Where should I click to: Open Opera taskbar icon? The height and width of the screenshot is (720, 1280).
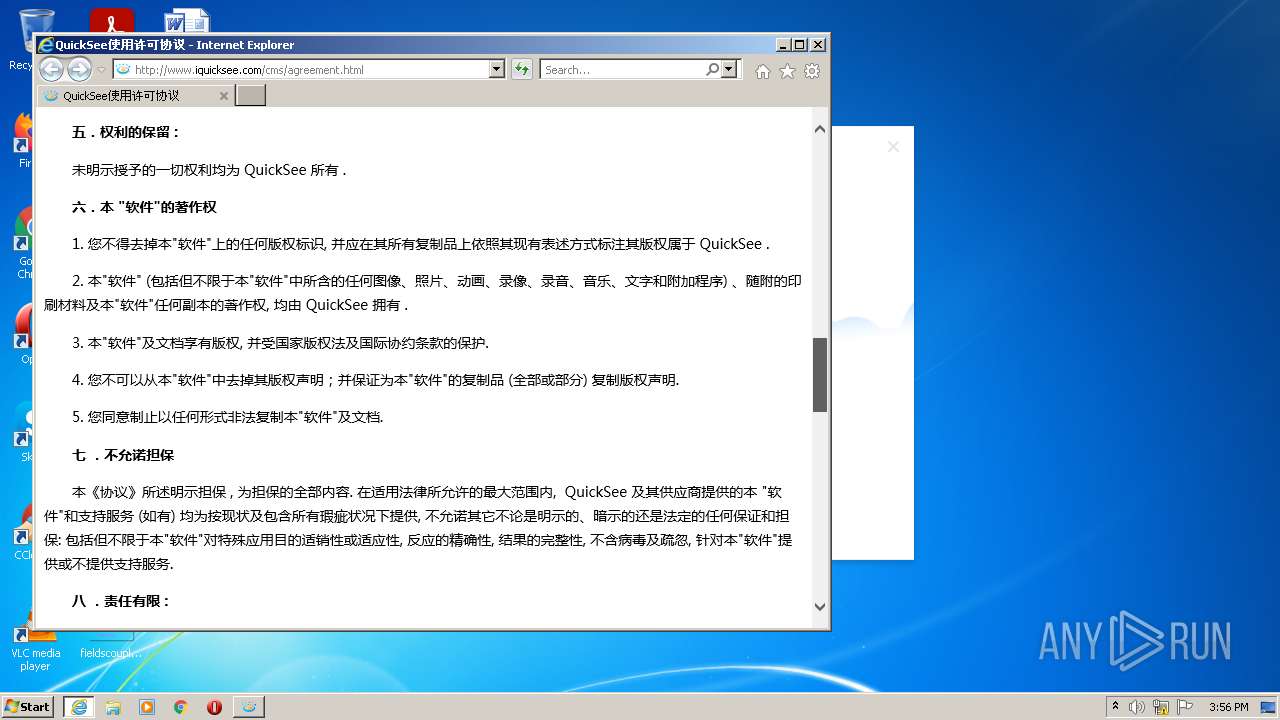coord(214,707)
